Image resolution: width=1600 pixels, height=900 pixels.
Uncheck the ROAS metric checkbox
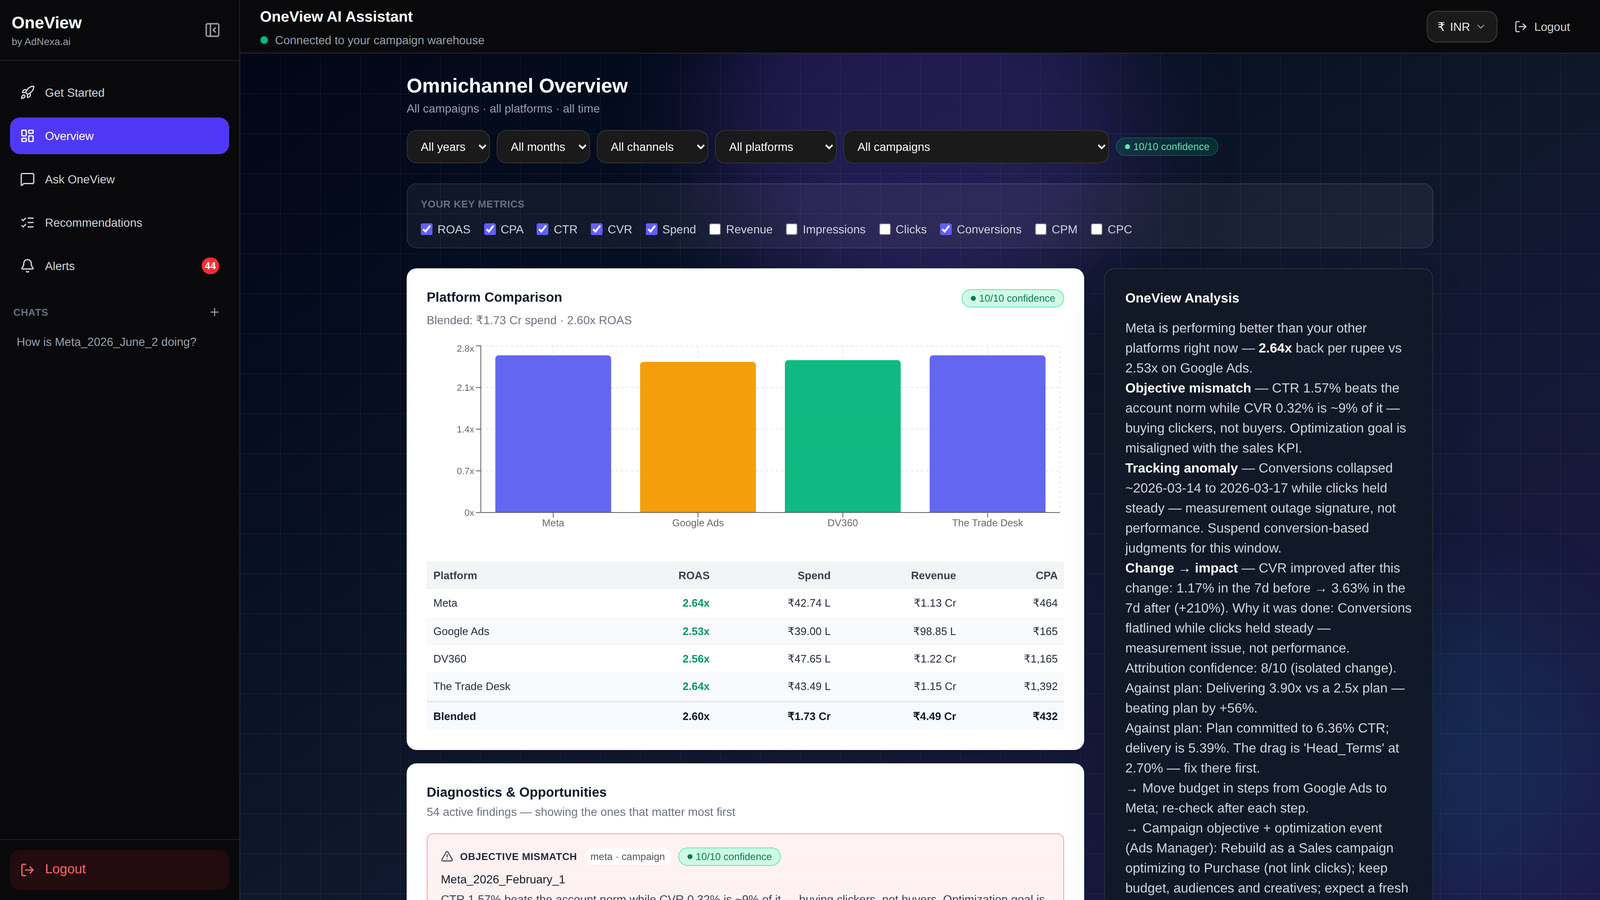point(427,229)
